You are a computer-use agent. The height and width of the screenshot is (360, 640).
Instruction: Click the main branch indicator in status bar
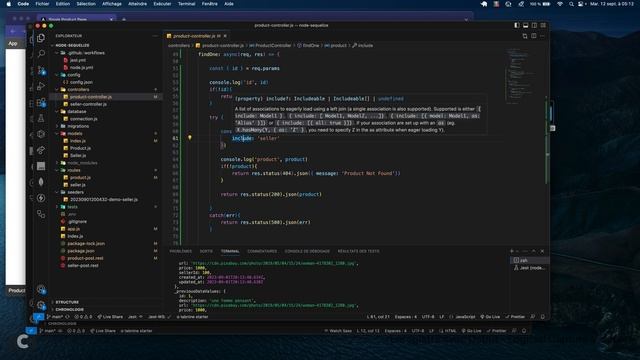click(55, 317)
